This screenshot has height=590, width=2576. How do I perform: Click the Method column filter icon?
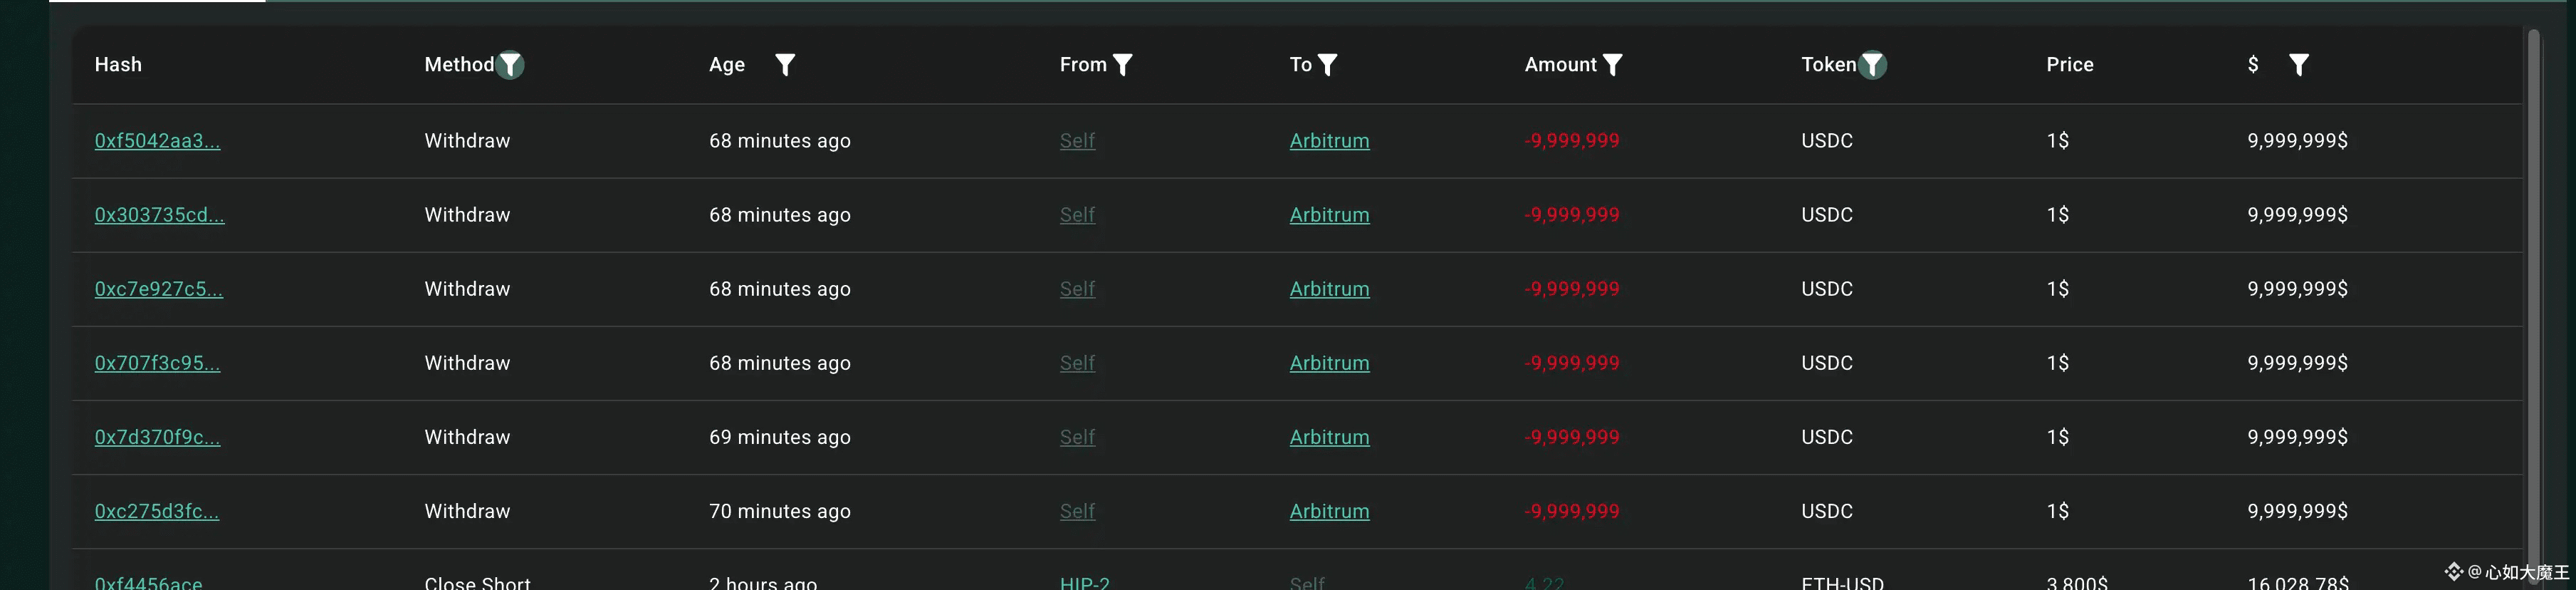(510, 65)
